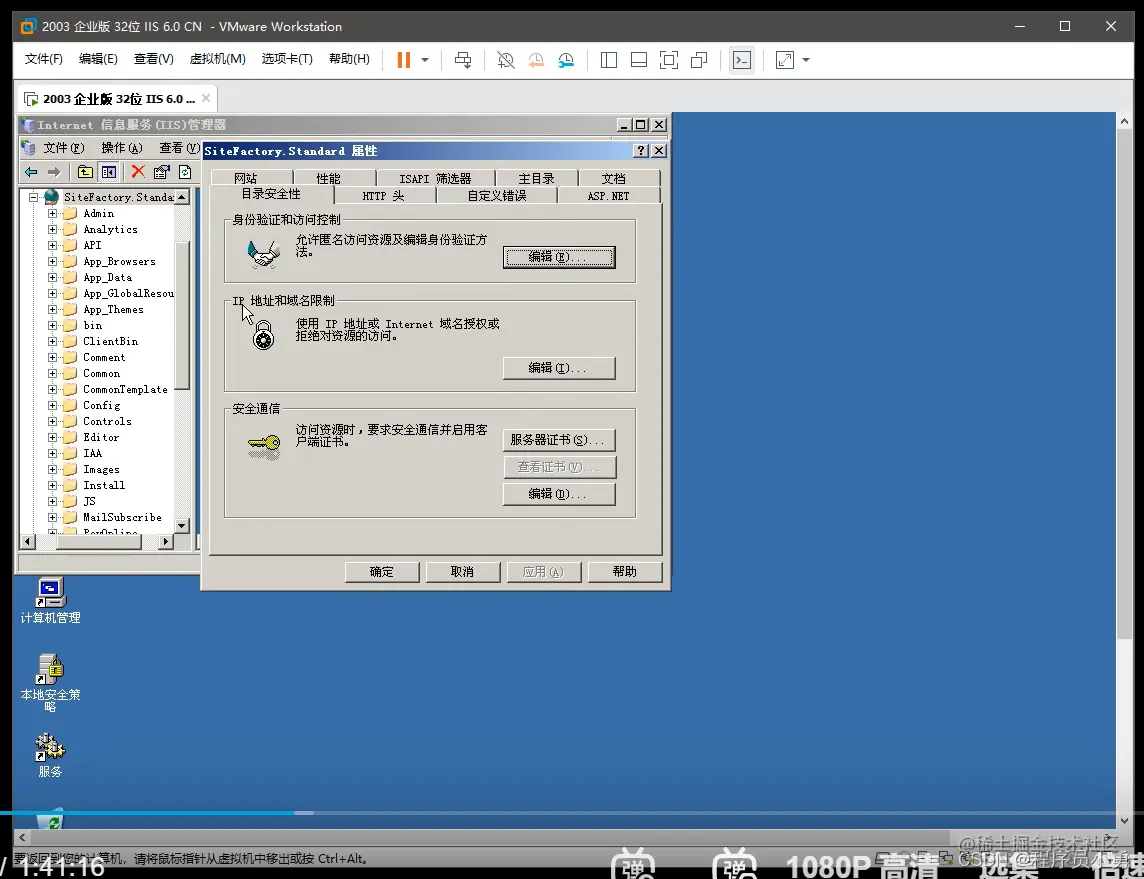Click the take snapshot icon in VMware toolbar
Screen dimensions: 1144x879
[x=505, y=60]
